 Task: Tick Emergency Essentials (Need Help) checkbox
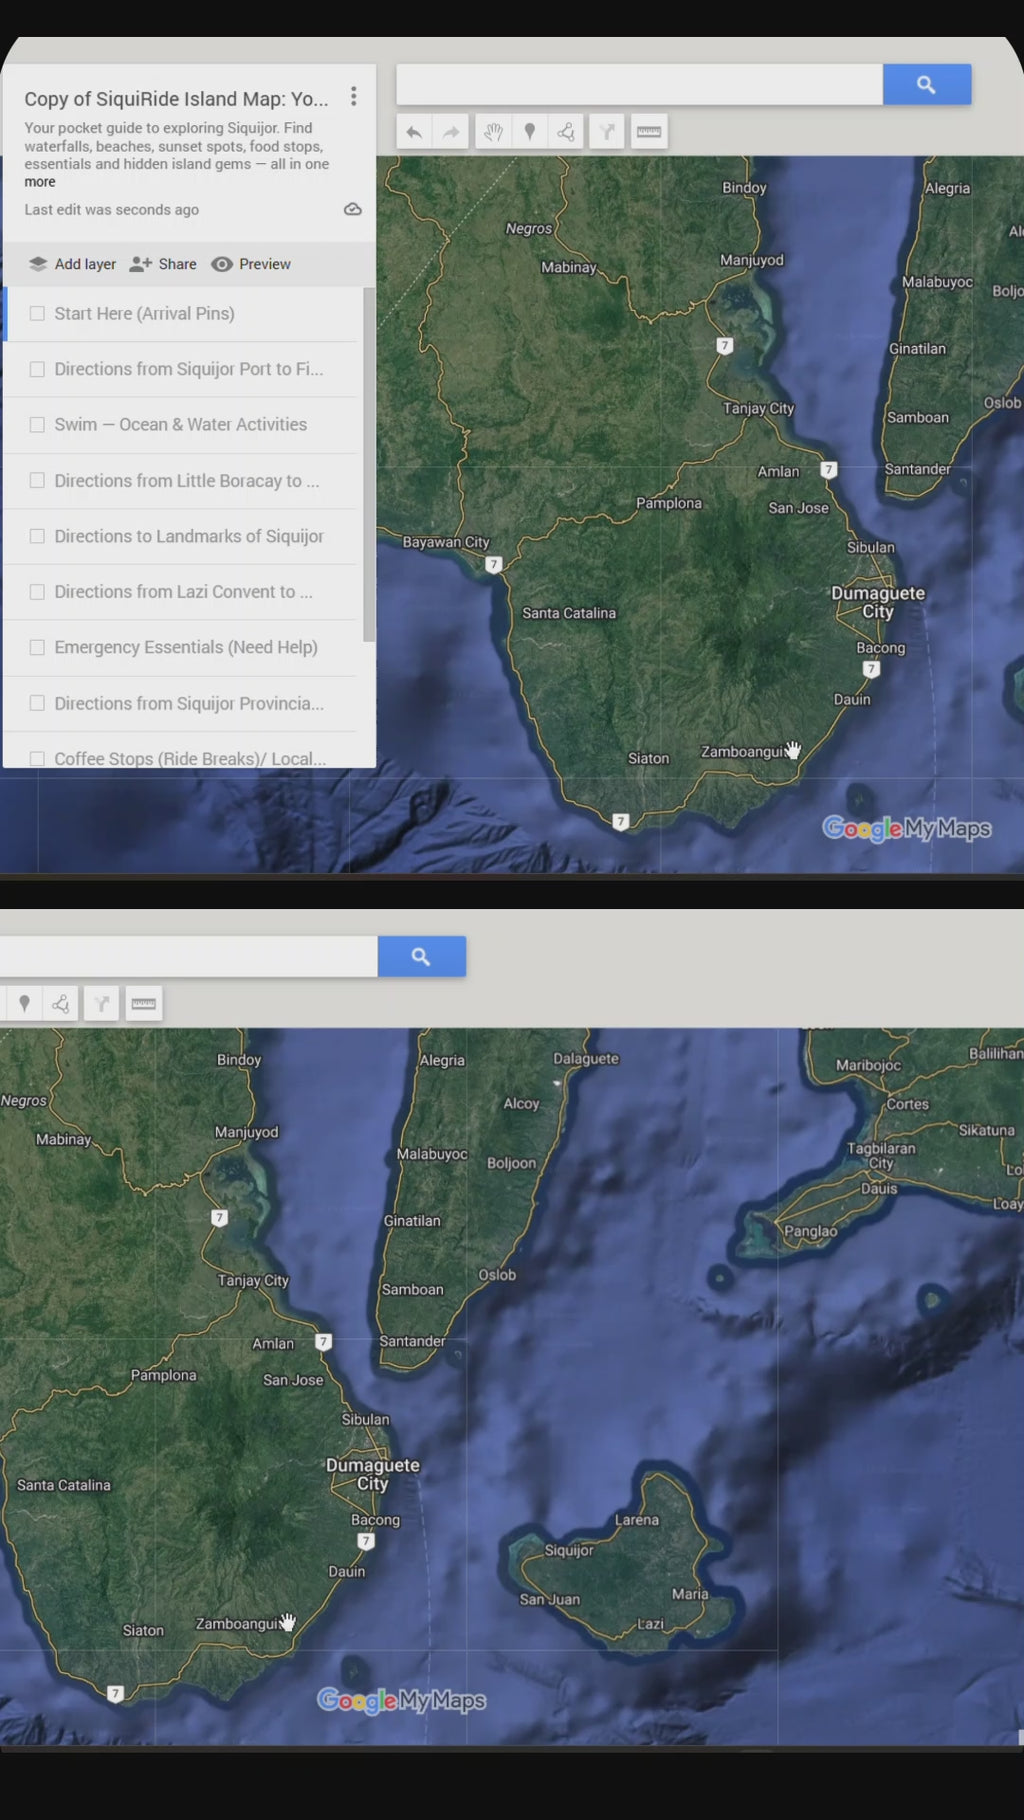37,648
